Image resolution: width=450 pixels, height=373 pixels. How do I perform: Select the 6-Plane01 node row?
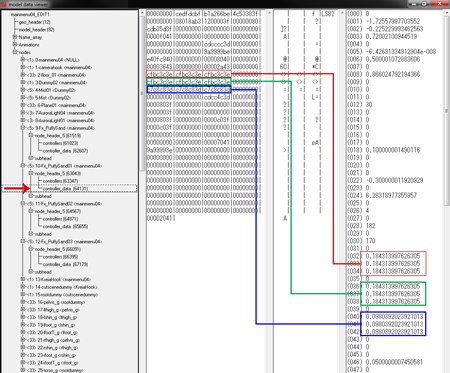pyautogui.click(x=56, y=105)
